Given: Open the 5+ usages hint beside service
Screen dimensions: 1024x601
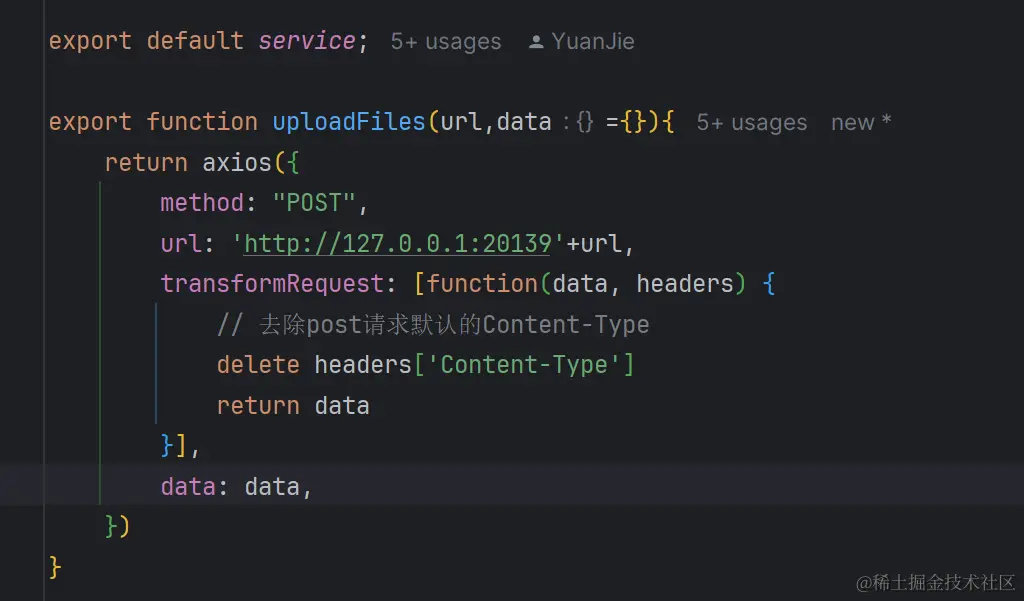Looking at the screenshot, I should tap(445, 42).
